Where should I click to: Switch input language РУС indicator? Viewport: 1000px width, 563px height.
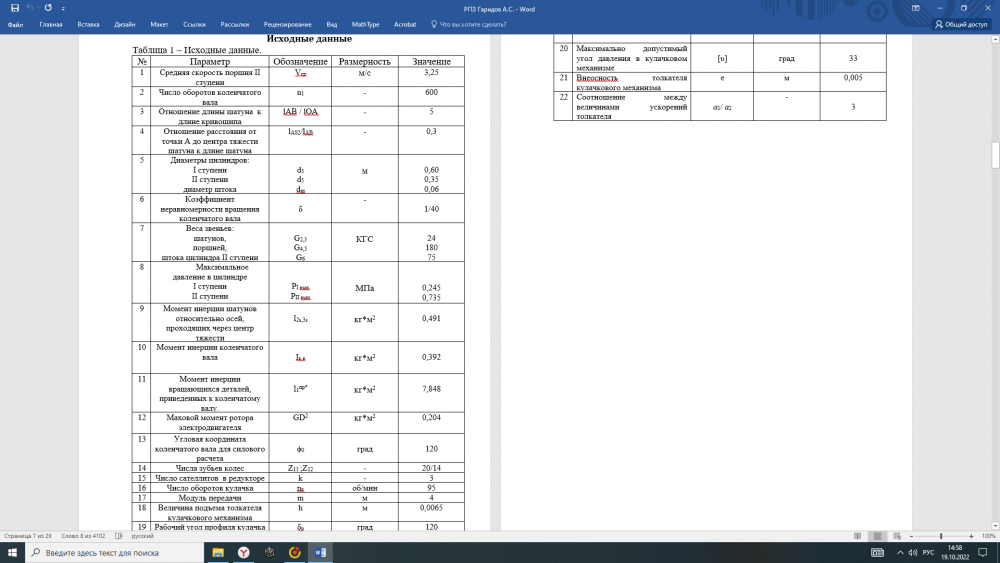coord(929,553)
